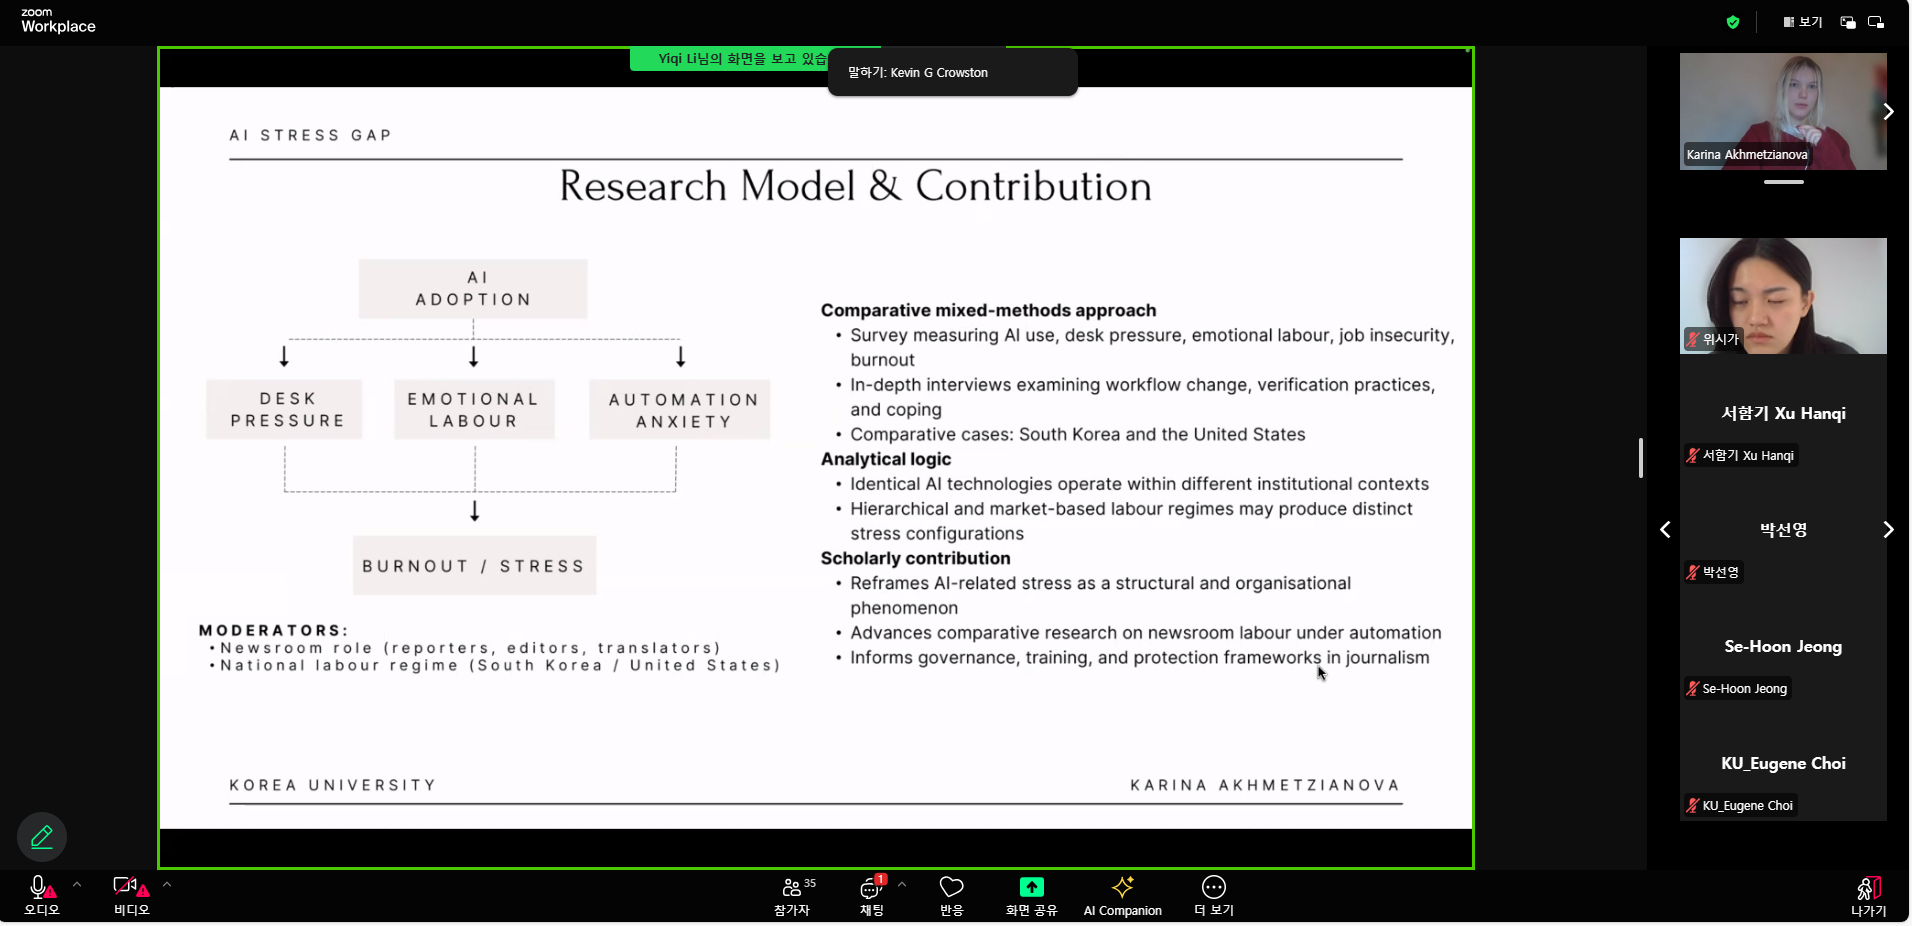Open AI Companion
This screenshot has width=1912, height=926.
click(1122, 895)
